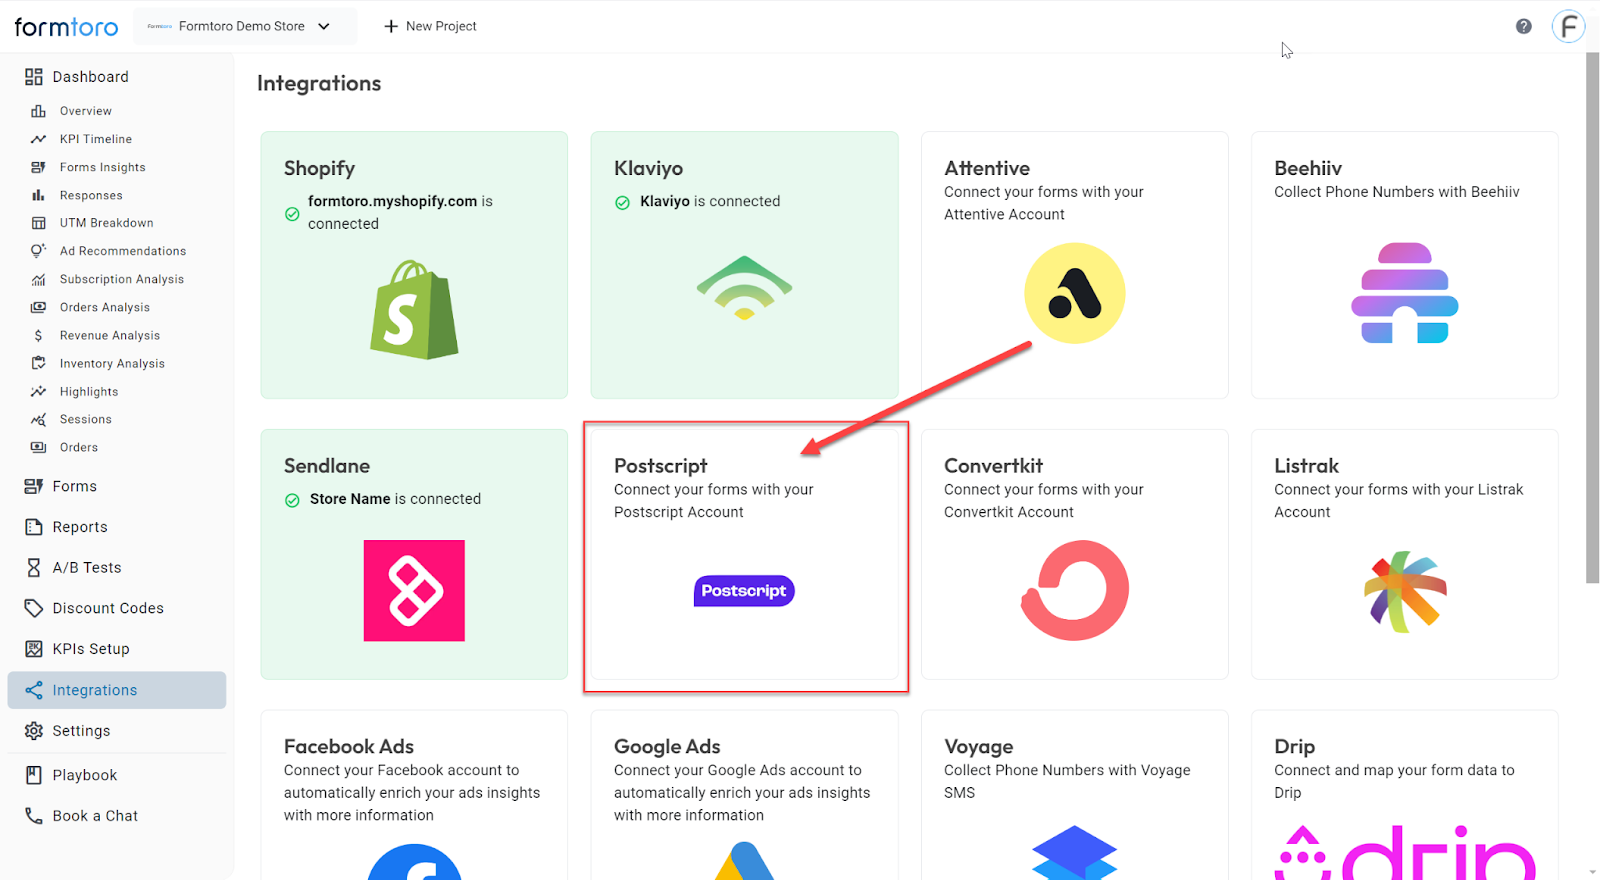Click the UTM Breakdown table icon
The height and width of the screenshot is (880, 1600).
pos(38,223)
